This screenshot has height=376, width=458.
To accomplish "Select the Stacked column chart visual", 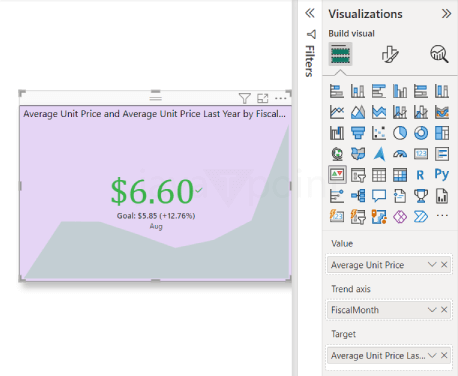I will [x=358, y=91].
